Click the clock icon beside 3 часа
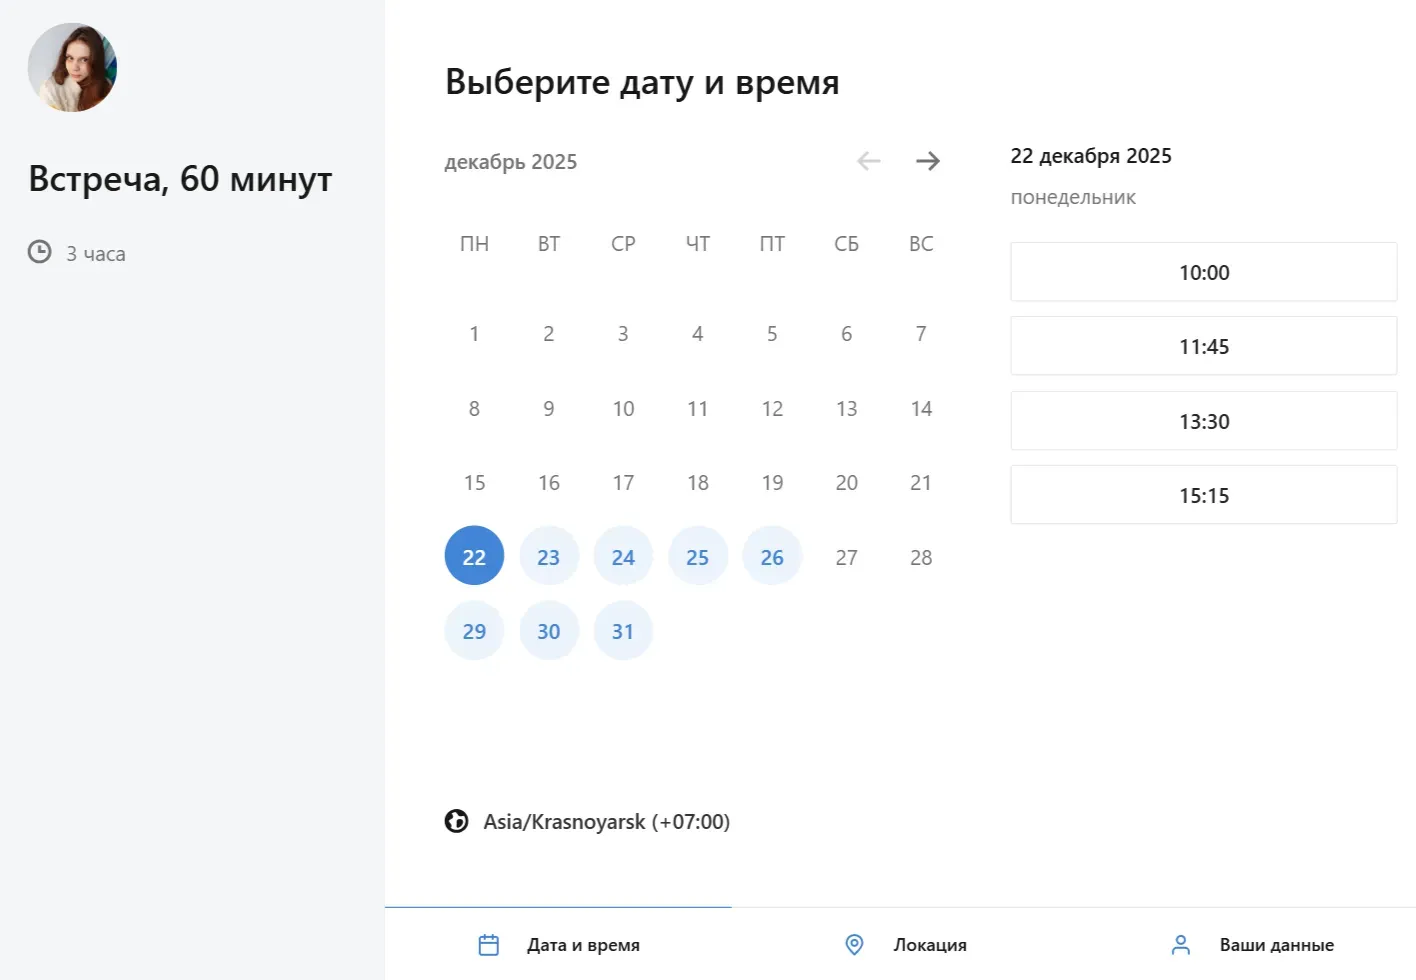The height and width of the screenshot is (980, 1416). (x=40, y=253)
